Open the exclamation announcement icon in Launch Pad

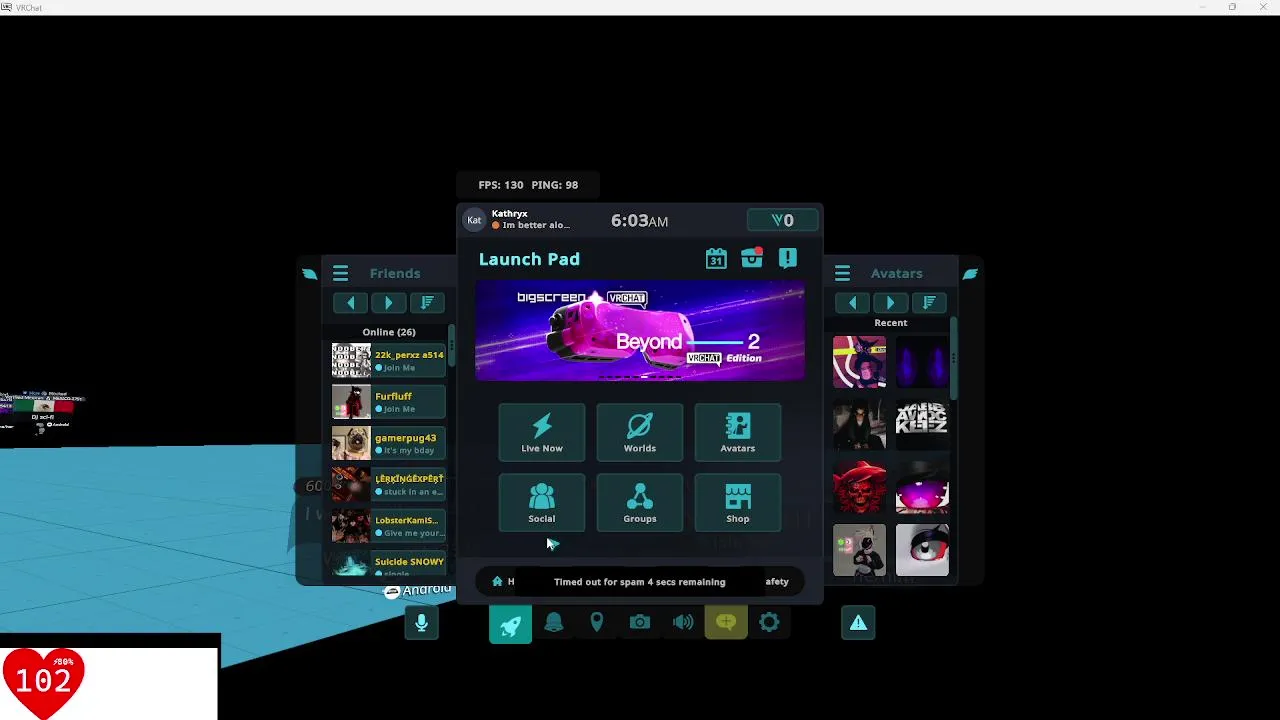(788, 258)
